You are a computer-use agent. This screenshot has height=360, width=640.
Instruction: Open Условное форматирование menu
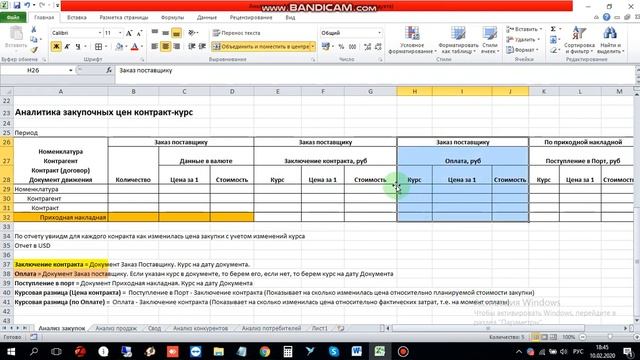pos(412,40)
